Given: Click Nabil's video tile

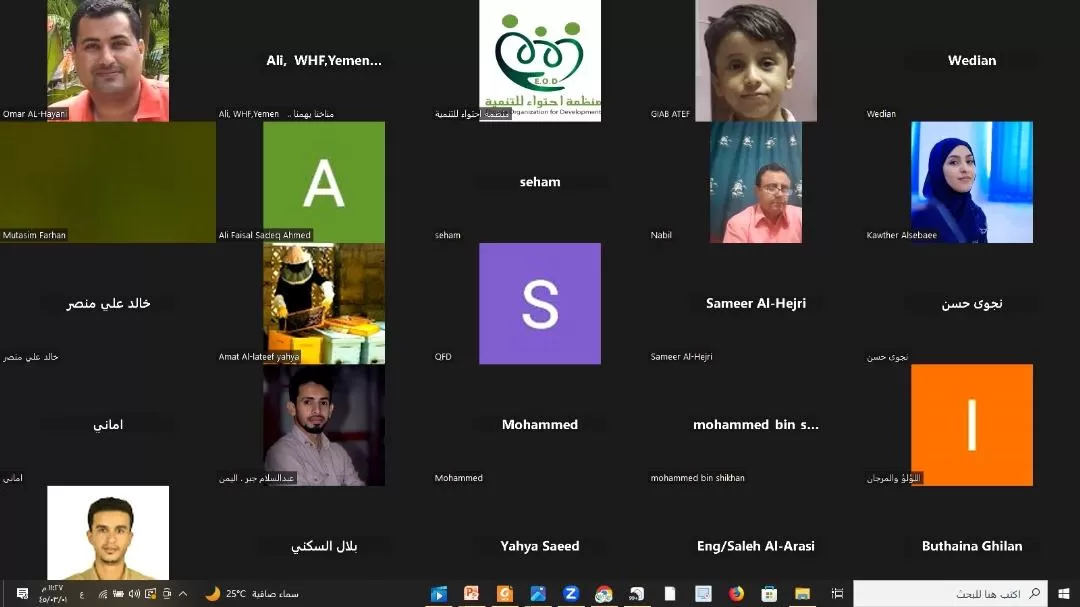Looking at the screenshot, I should click(x=755, y=182).
